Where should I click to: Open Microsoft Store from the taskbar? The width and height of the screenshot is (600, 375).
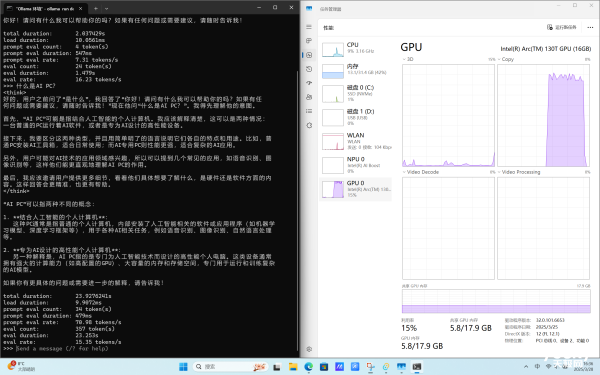click(324, 367)
